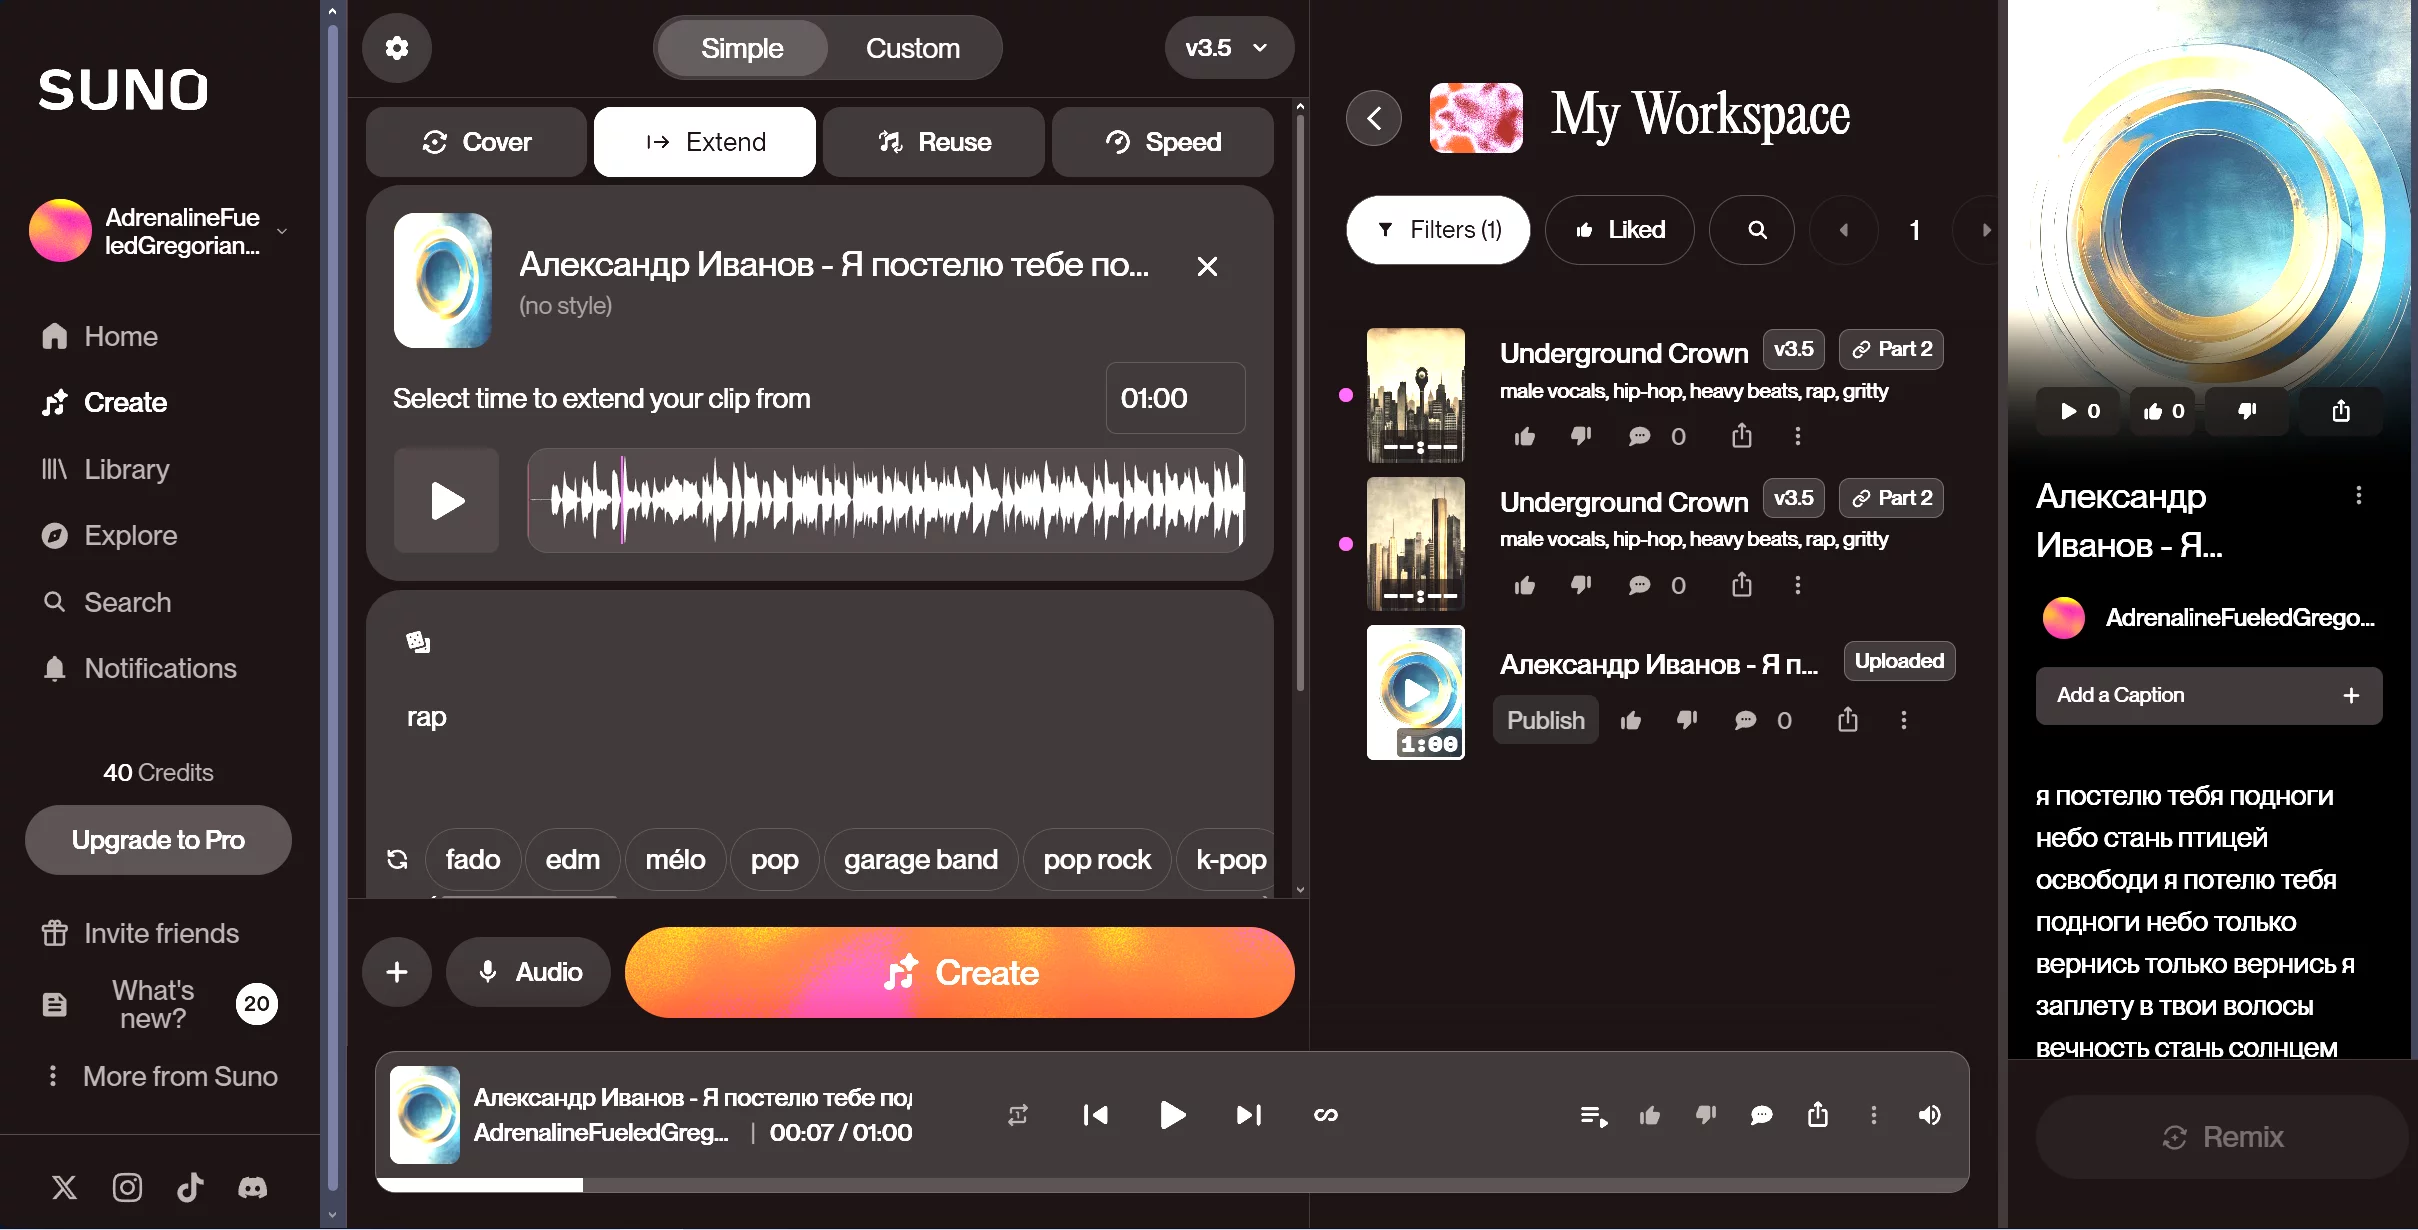
Task: Open Suno's Instagram page
Action: pos(127,1187)
